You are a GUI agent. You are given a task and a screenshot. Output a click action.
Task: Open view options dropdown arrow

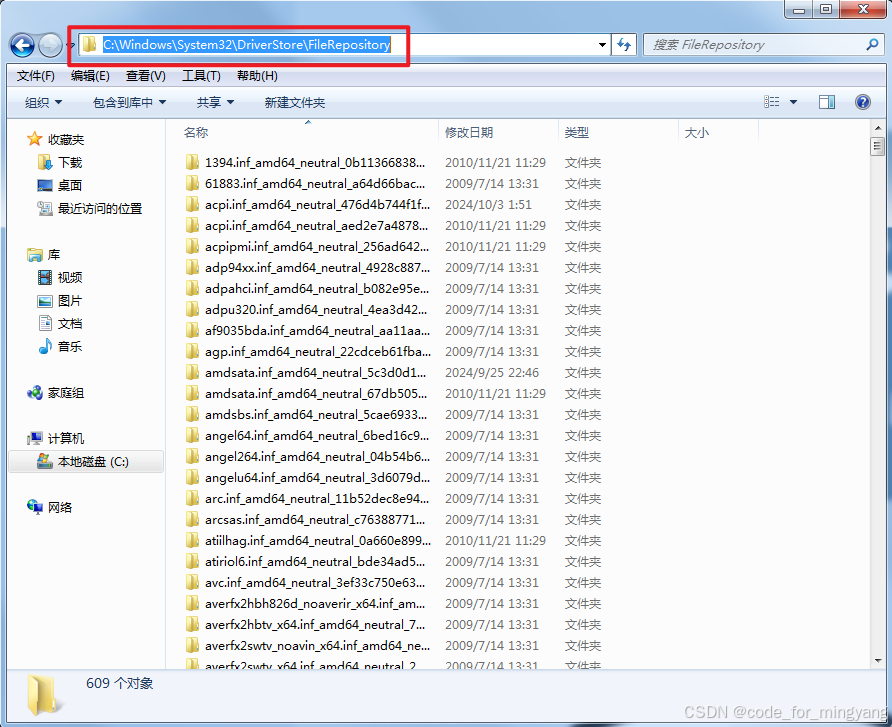pos(794,102)
